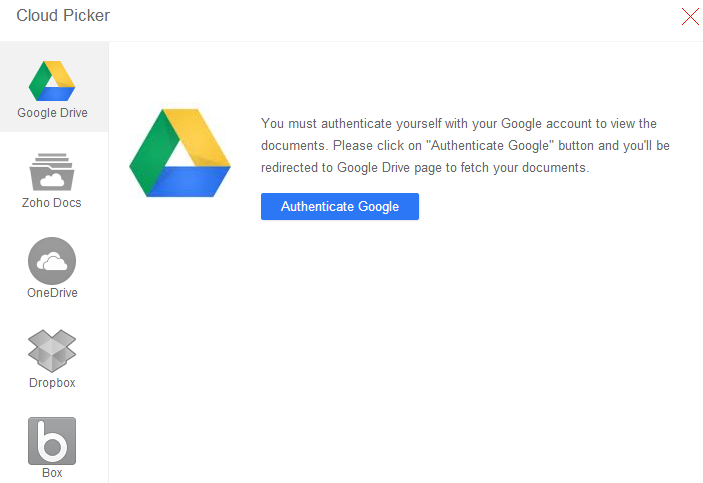Click the authentication instructions paragraph
Viewport: 703px width, 483px height.
point(460,146)
